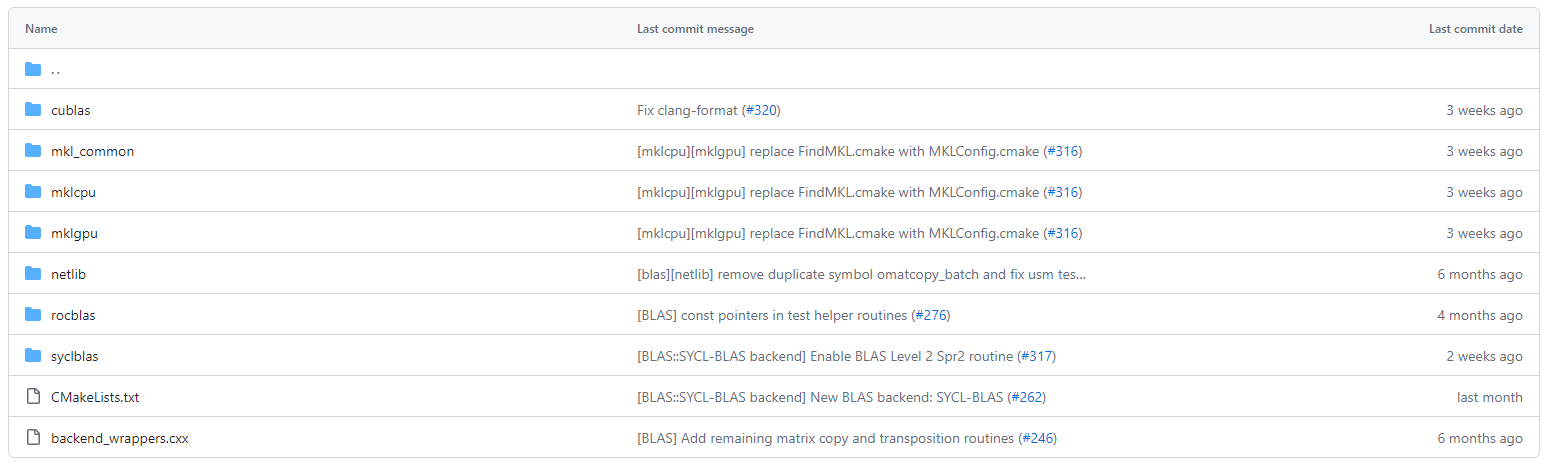Viewport: 1547px width, 468px height.
Task: Click the netlib folder icon
Action: click(x=33, y=274)
